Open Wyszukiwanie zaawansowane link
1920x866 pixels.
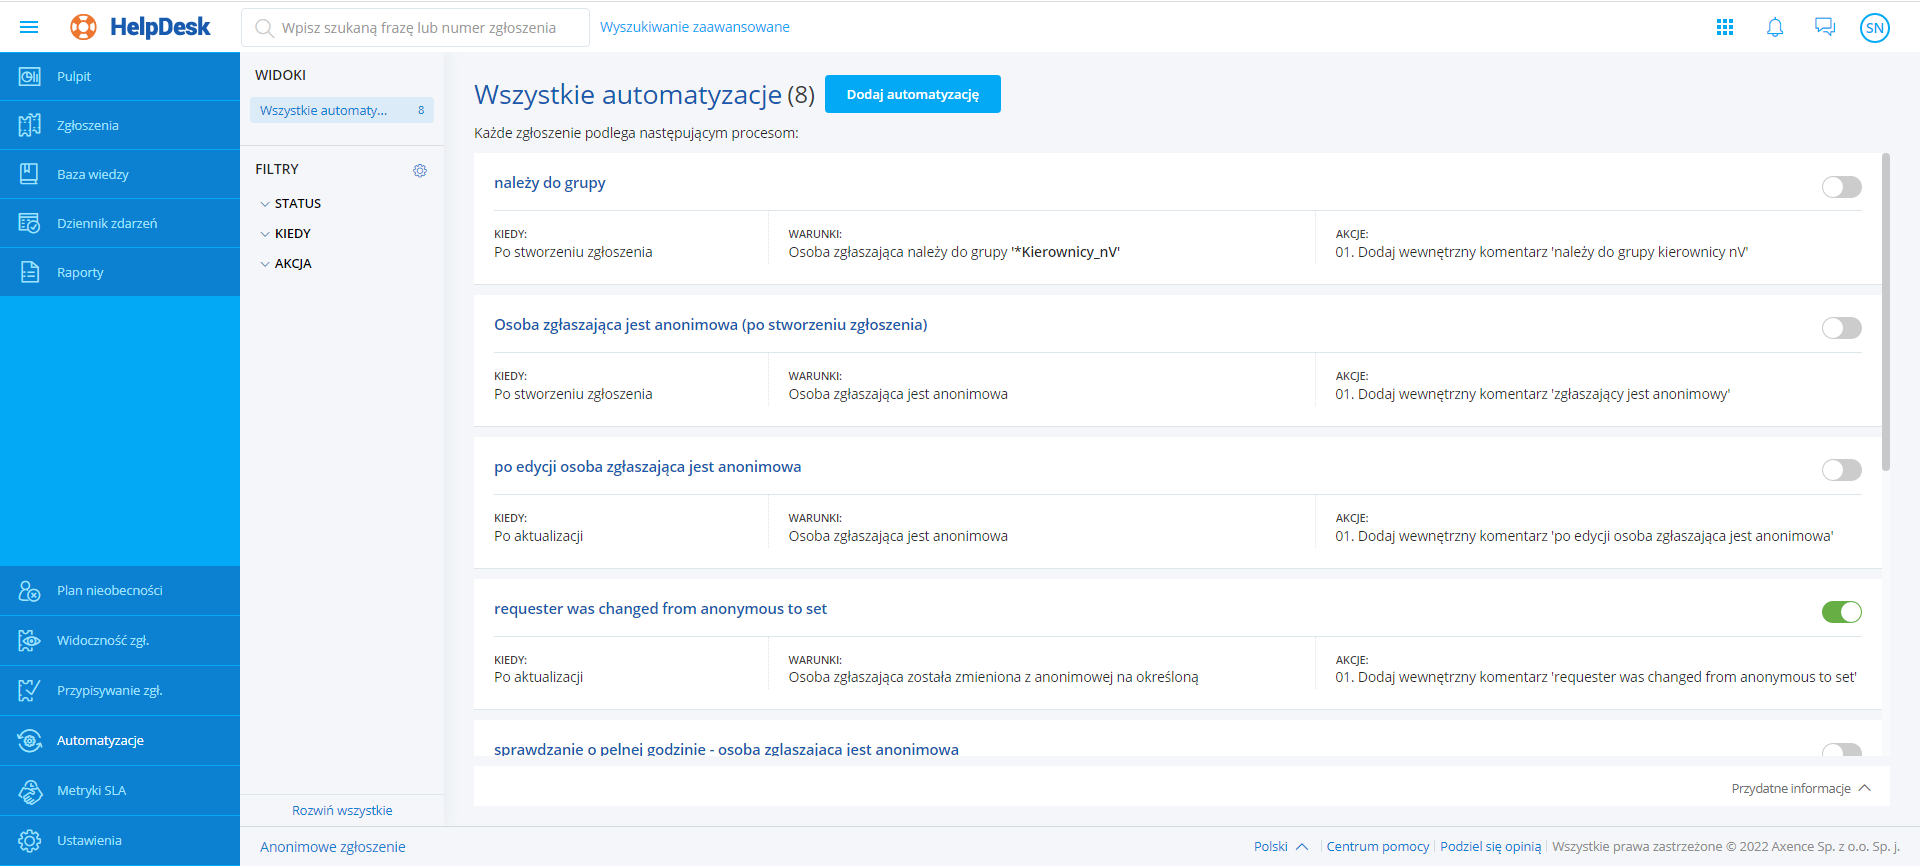694,27
